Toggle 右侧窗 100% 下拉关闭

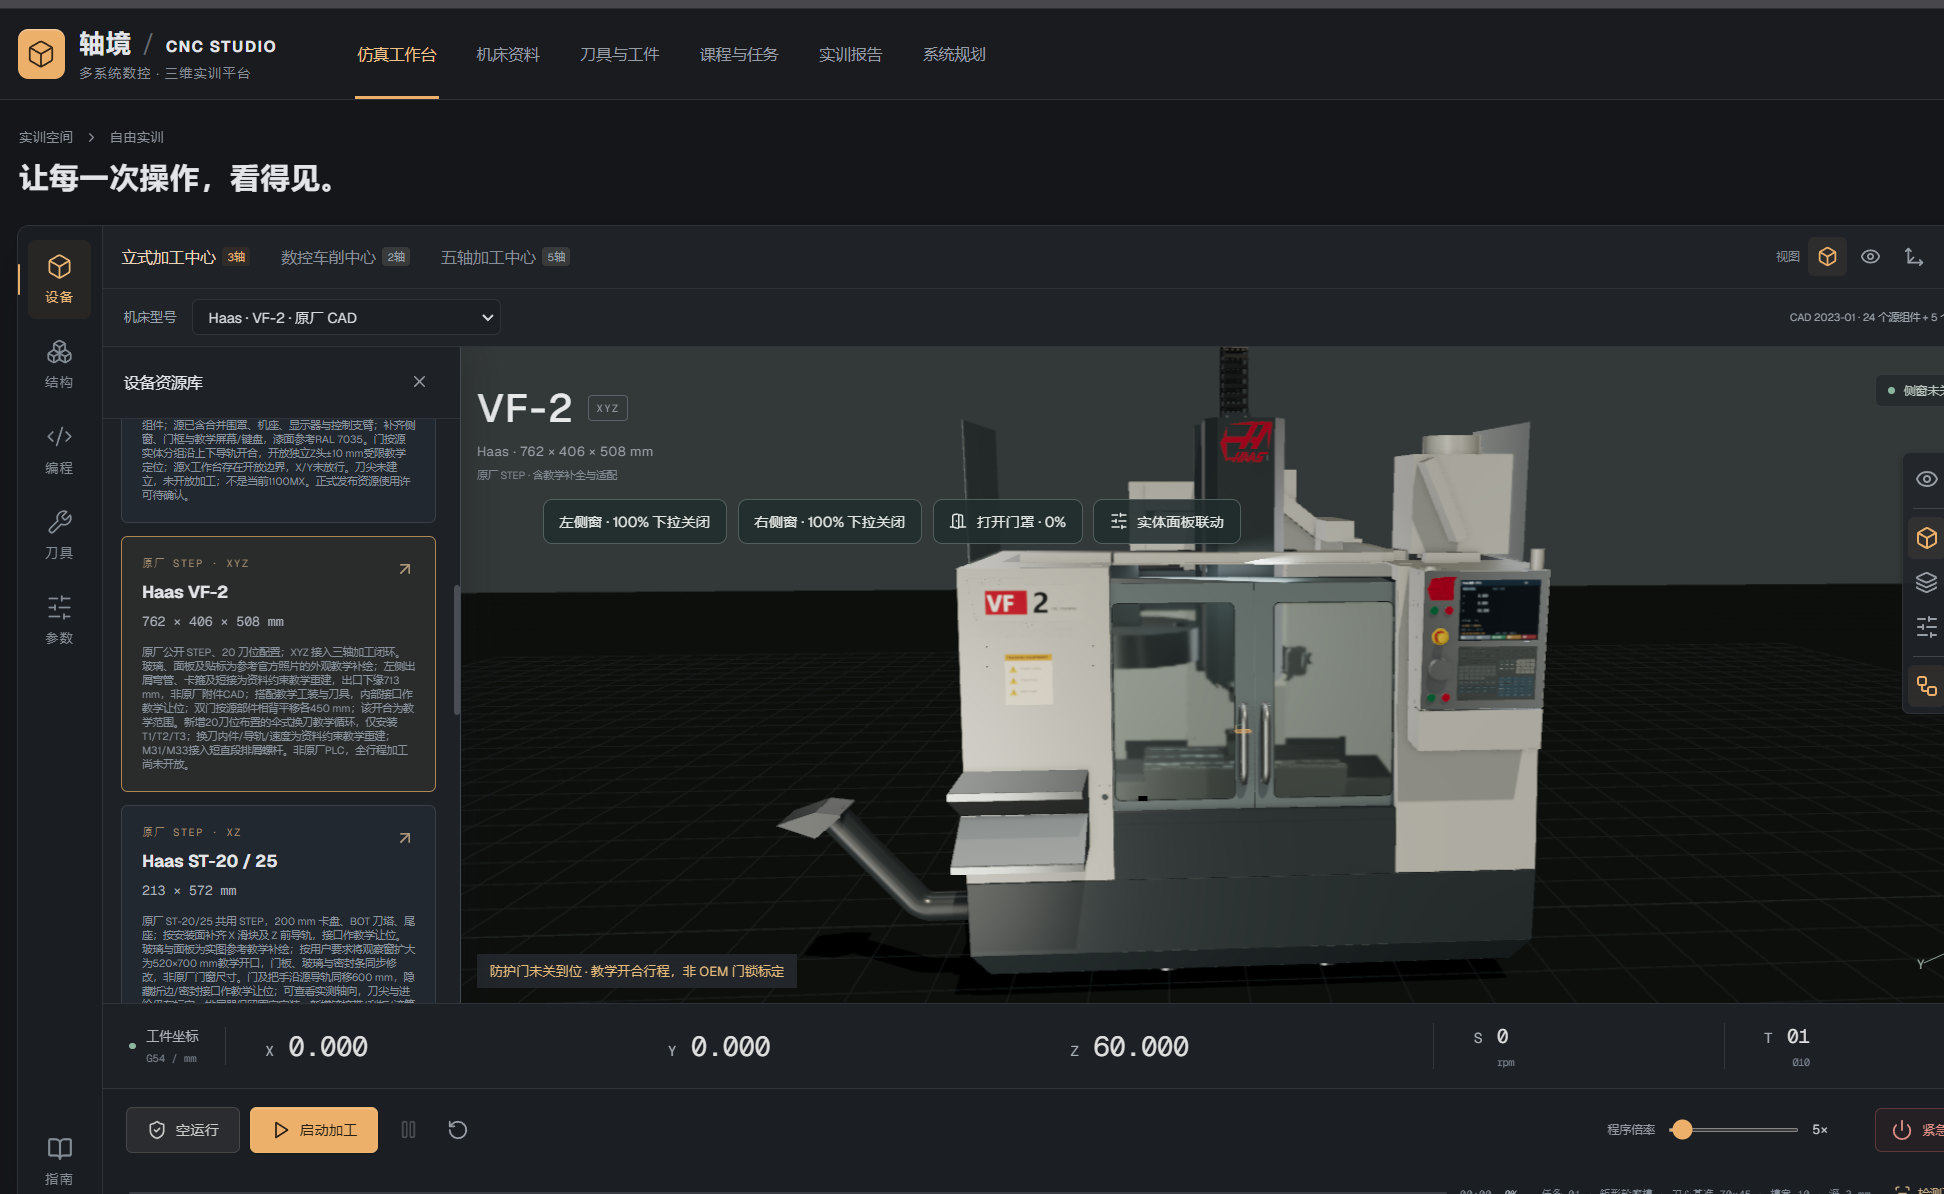tap(829, 522)
